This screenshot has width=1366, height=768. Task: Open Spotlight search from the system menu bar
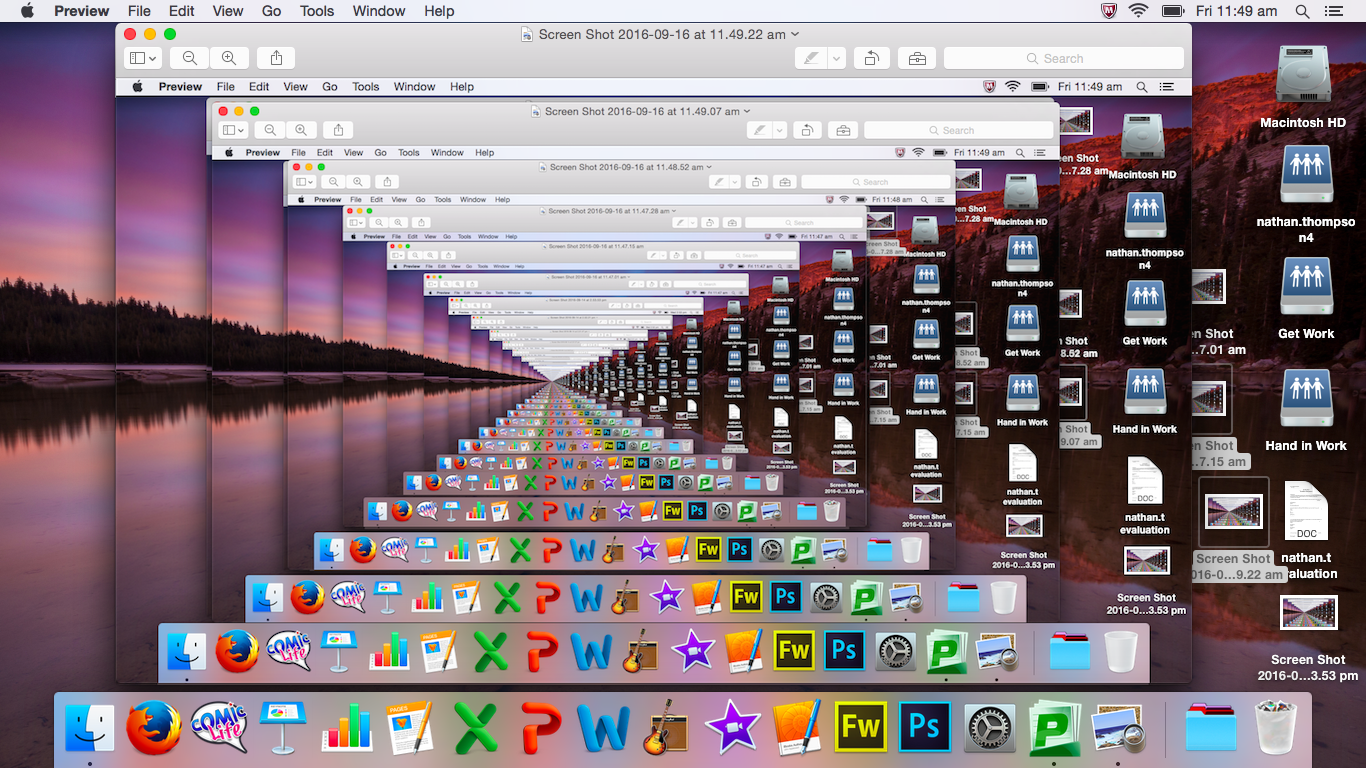1302,11
